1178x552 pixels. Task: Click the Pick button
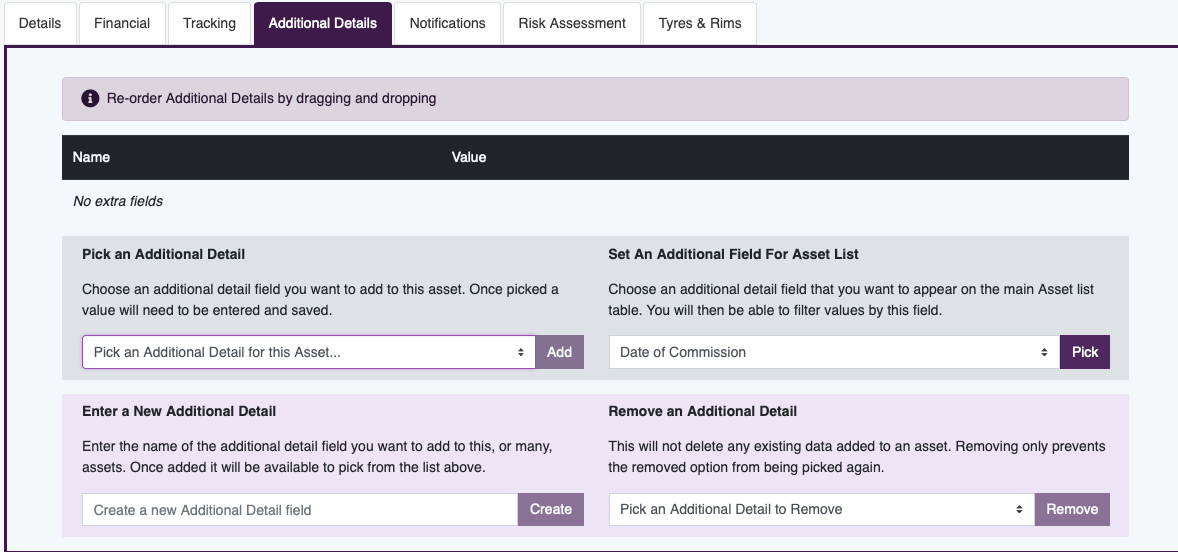(1085, 352)
